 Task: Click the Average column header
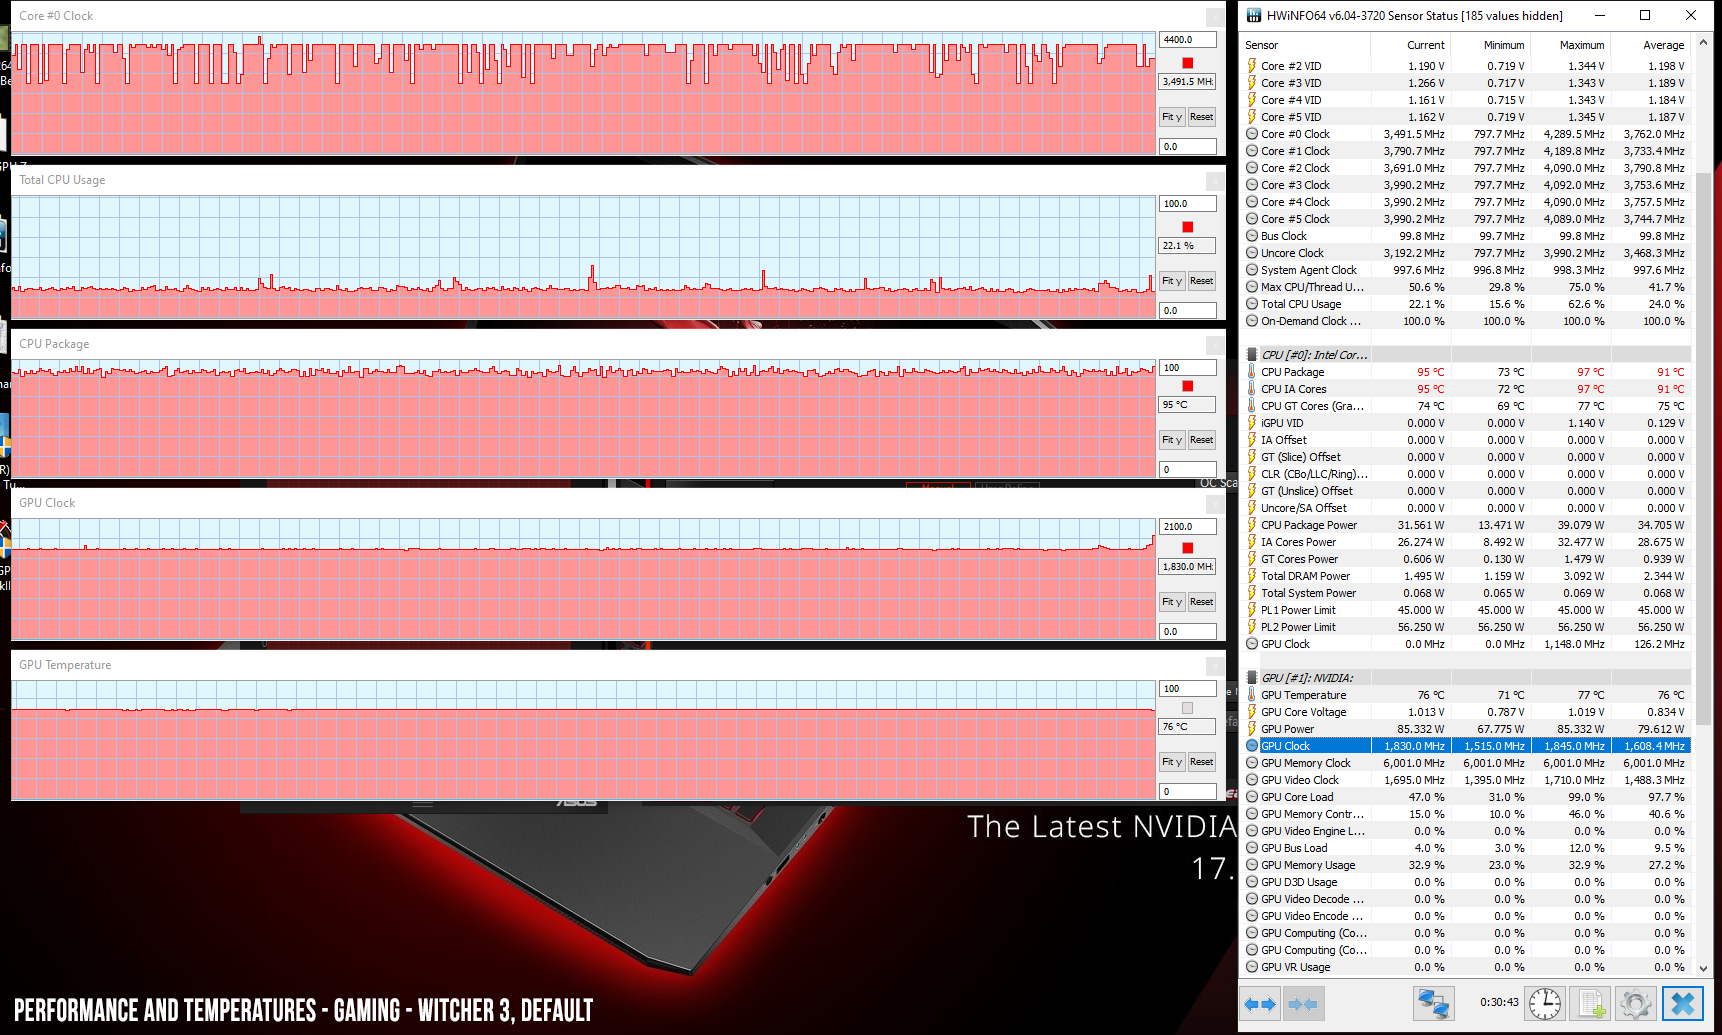[1650, 45]
